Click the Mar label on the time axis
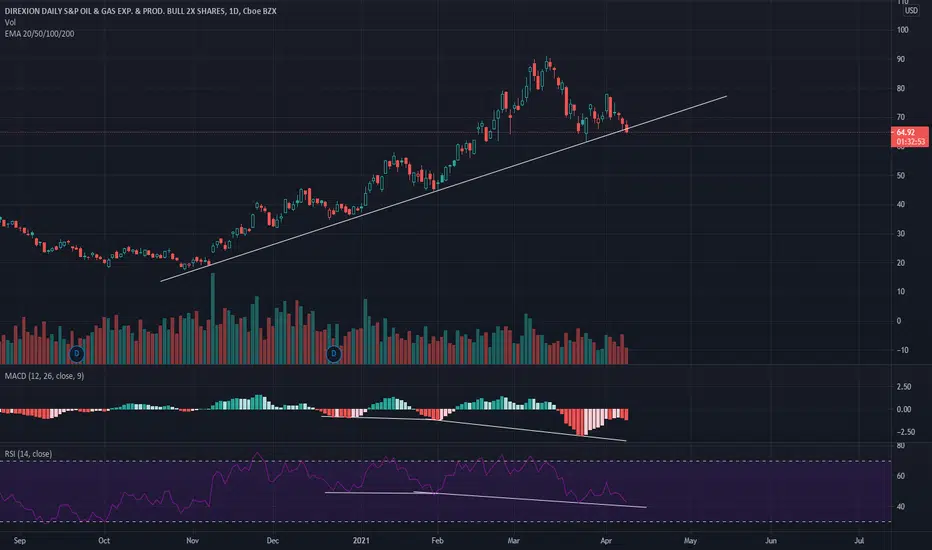Screen dimensions: 932x550 click(514, 540)
